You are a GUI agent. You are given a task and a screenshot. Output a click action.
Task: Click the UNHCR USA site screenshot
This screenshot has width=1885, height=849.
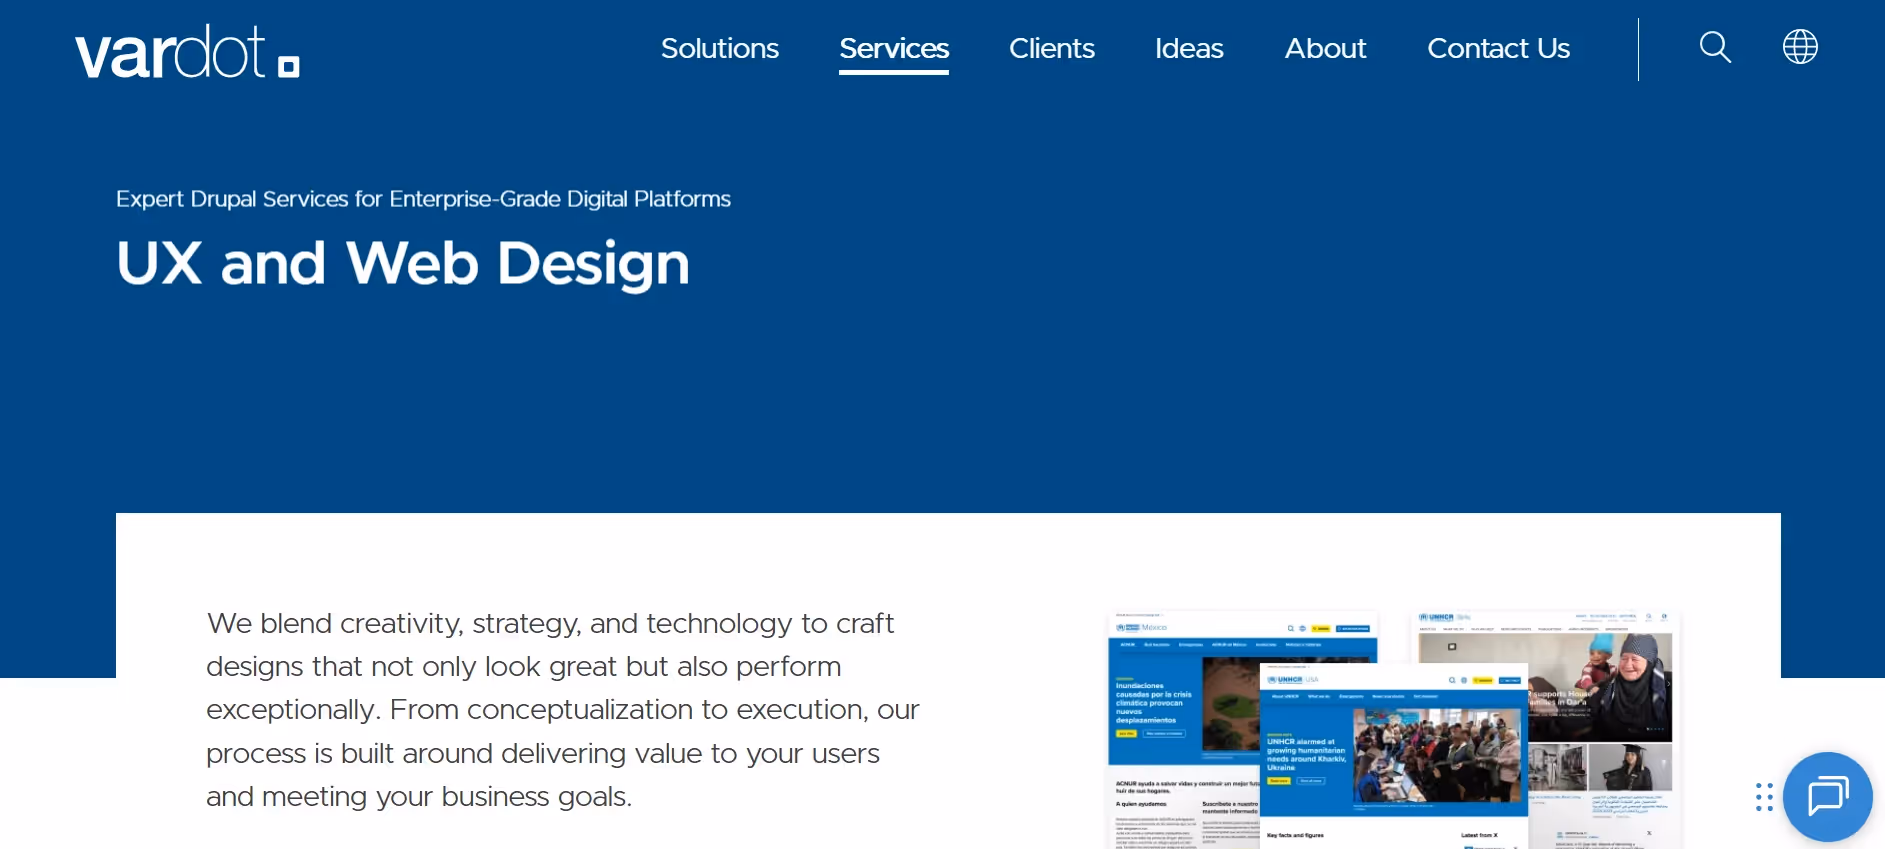1394,756
